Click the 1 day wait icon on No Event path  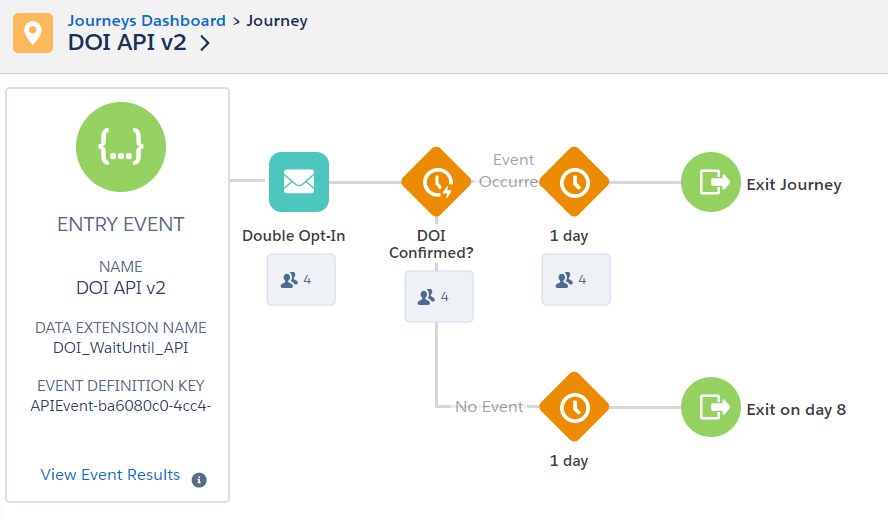point(574,407)
